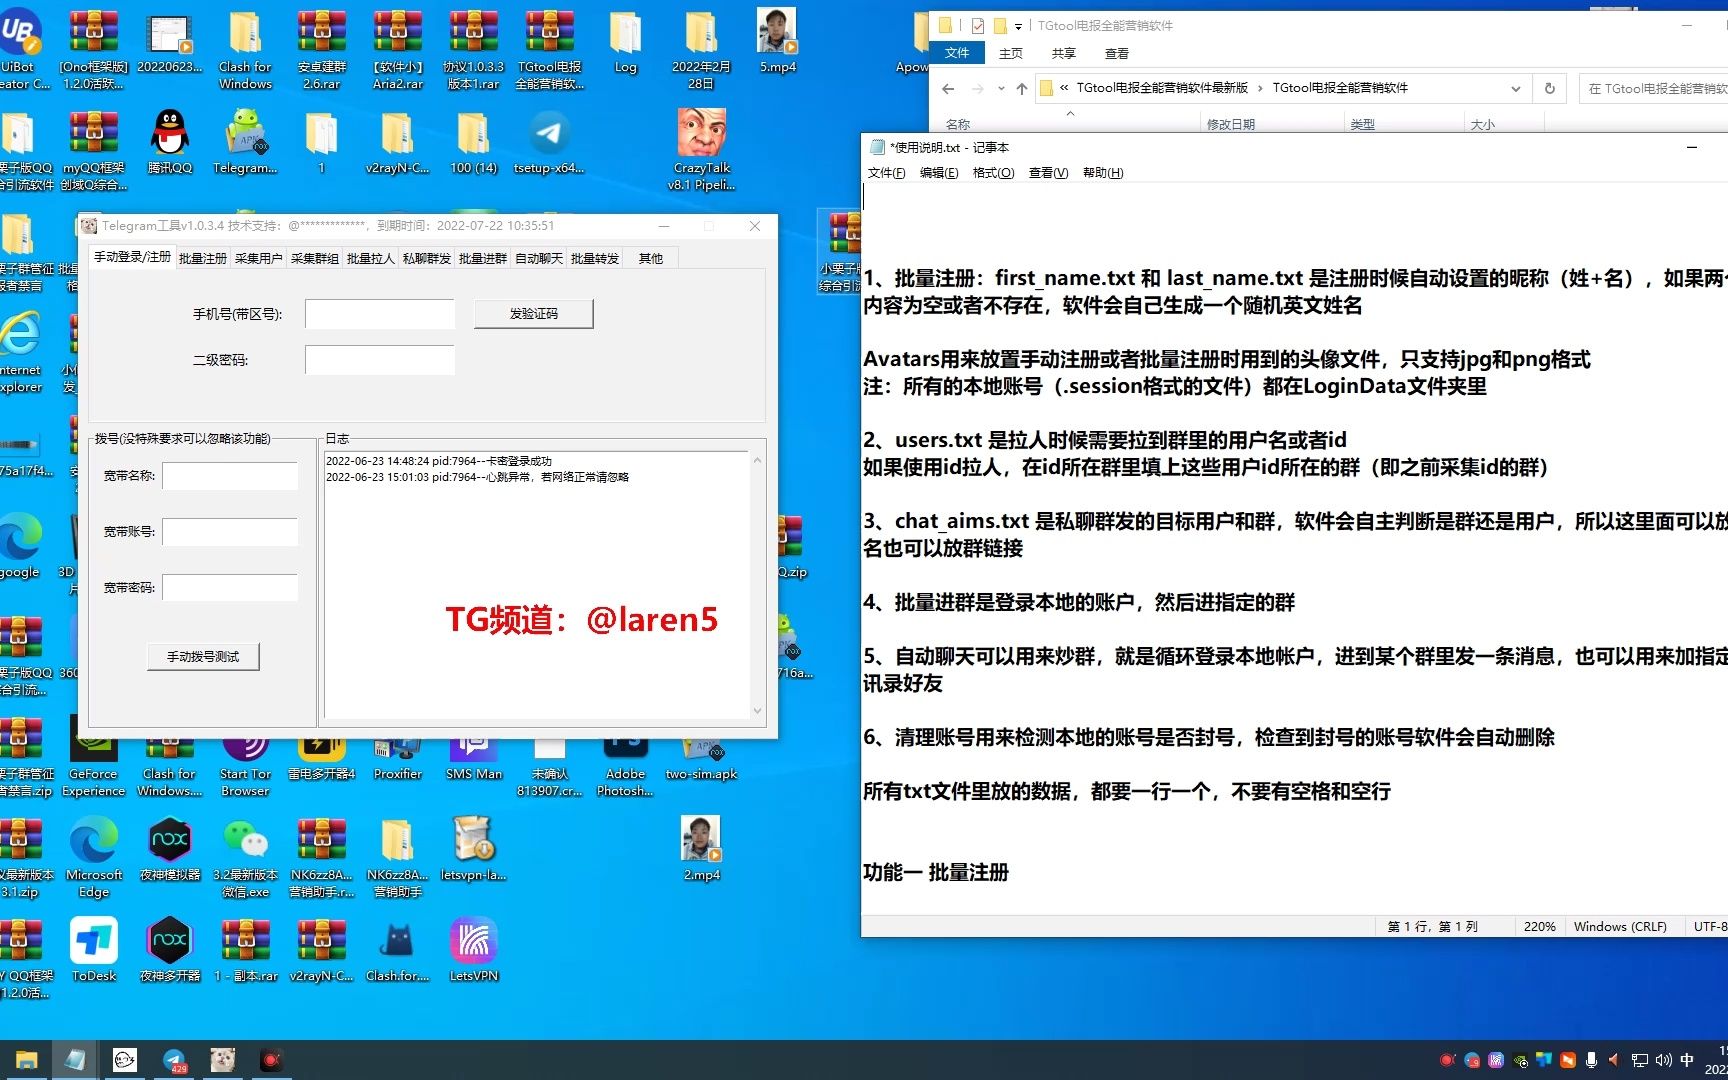The width and height of the screenshot is (1728, 1080).
Task: Click the 发验证码 button
Action: [533, 313]
